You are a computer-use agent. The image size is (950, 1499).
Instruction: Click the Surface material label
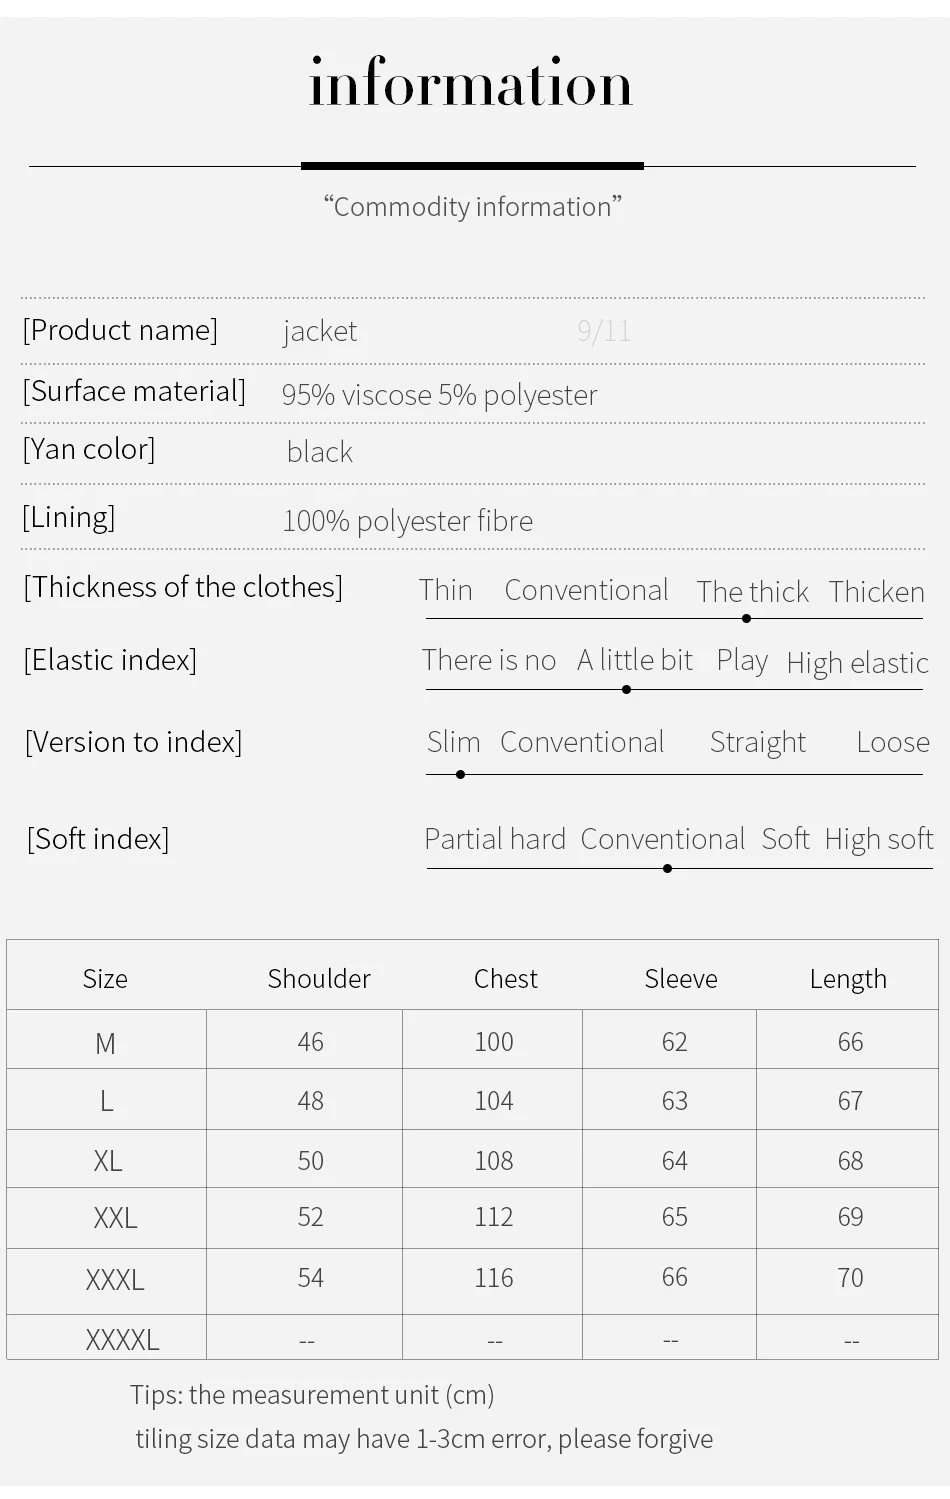click(x=134, y=391)
